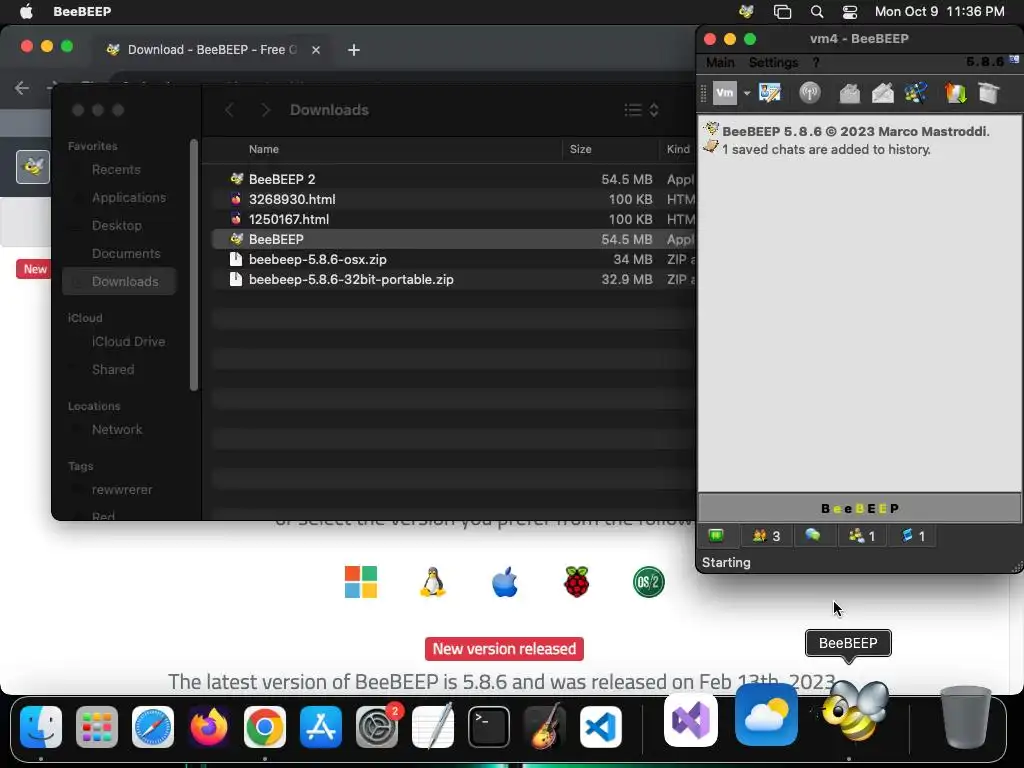The image size is (1024, 768).
Task: Go back in Finder with the left chevron
Action: (x=229, y=110)
